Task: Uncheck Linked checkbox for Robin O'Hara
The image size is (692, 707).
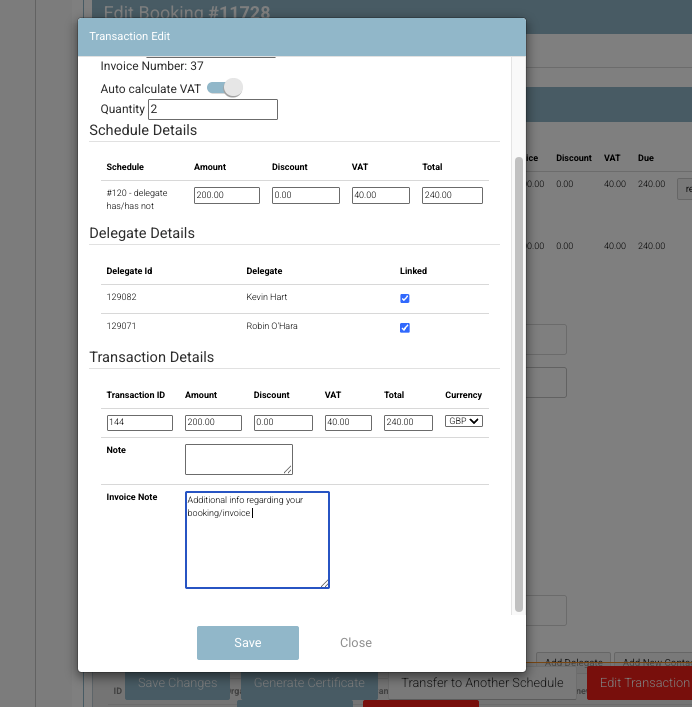Action: (405, 328)
